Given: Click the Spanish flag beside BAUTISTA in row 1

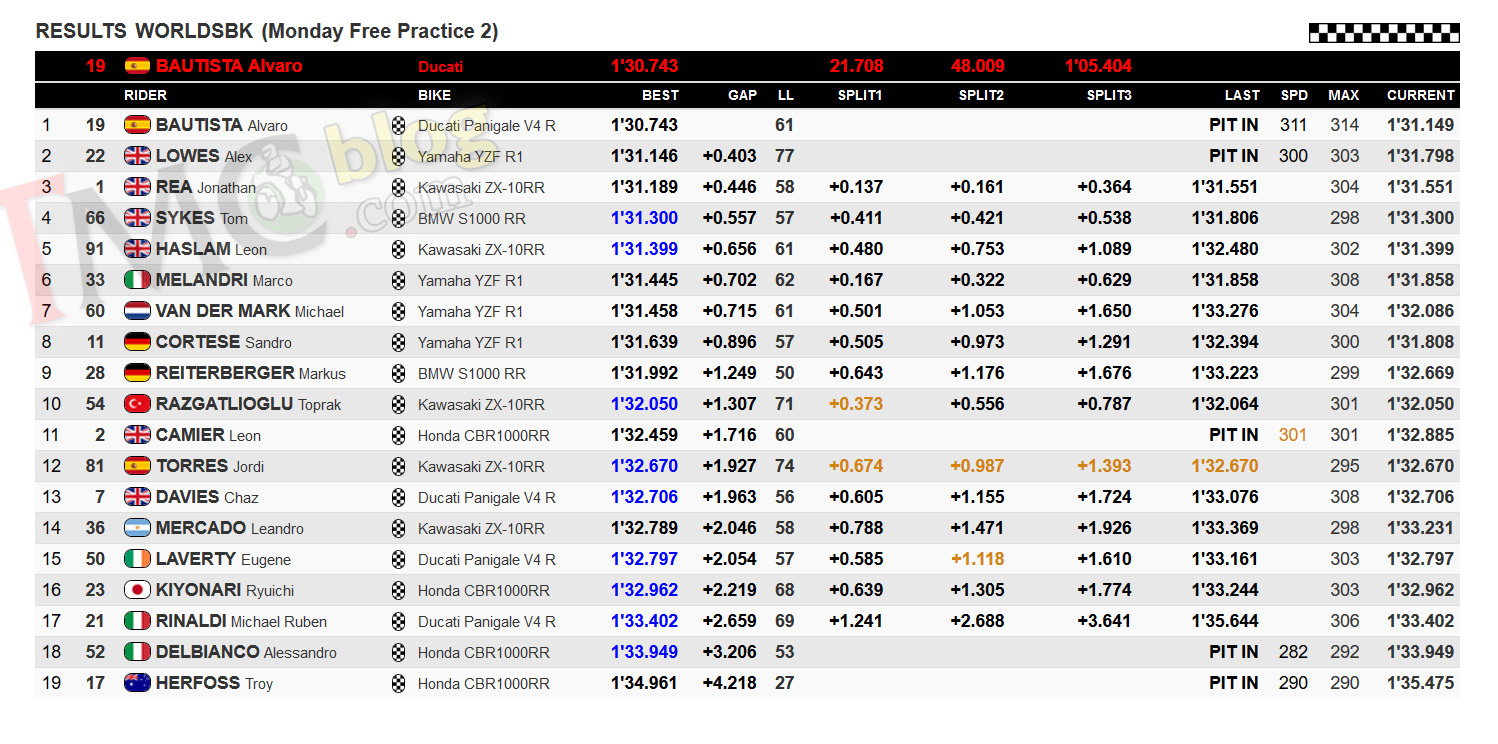Looking at the screenshot, I should click(x=137, y=125).
